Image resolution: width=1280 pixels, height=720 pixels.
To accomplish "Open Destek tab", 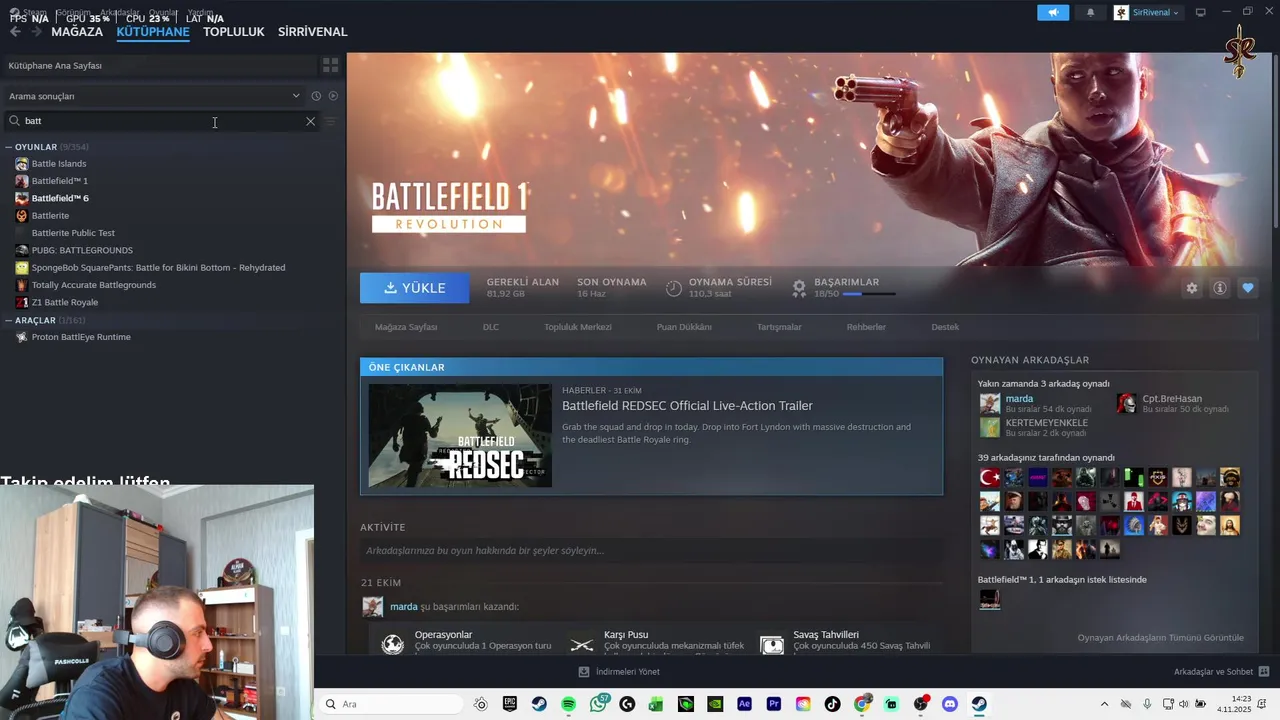I will [x=945, y=327].
